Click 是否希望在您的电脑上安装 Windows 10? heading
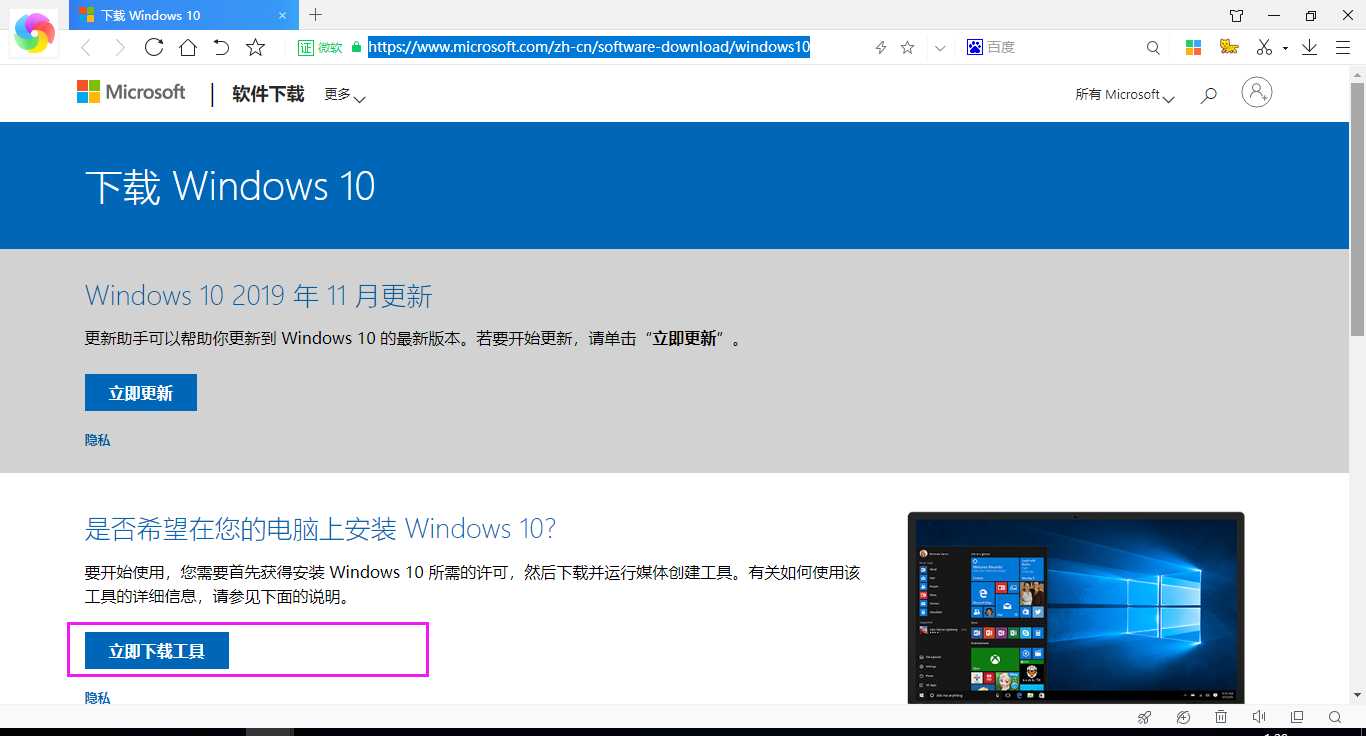 point(320,528)
